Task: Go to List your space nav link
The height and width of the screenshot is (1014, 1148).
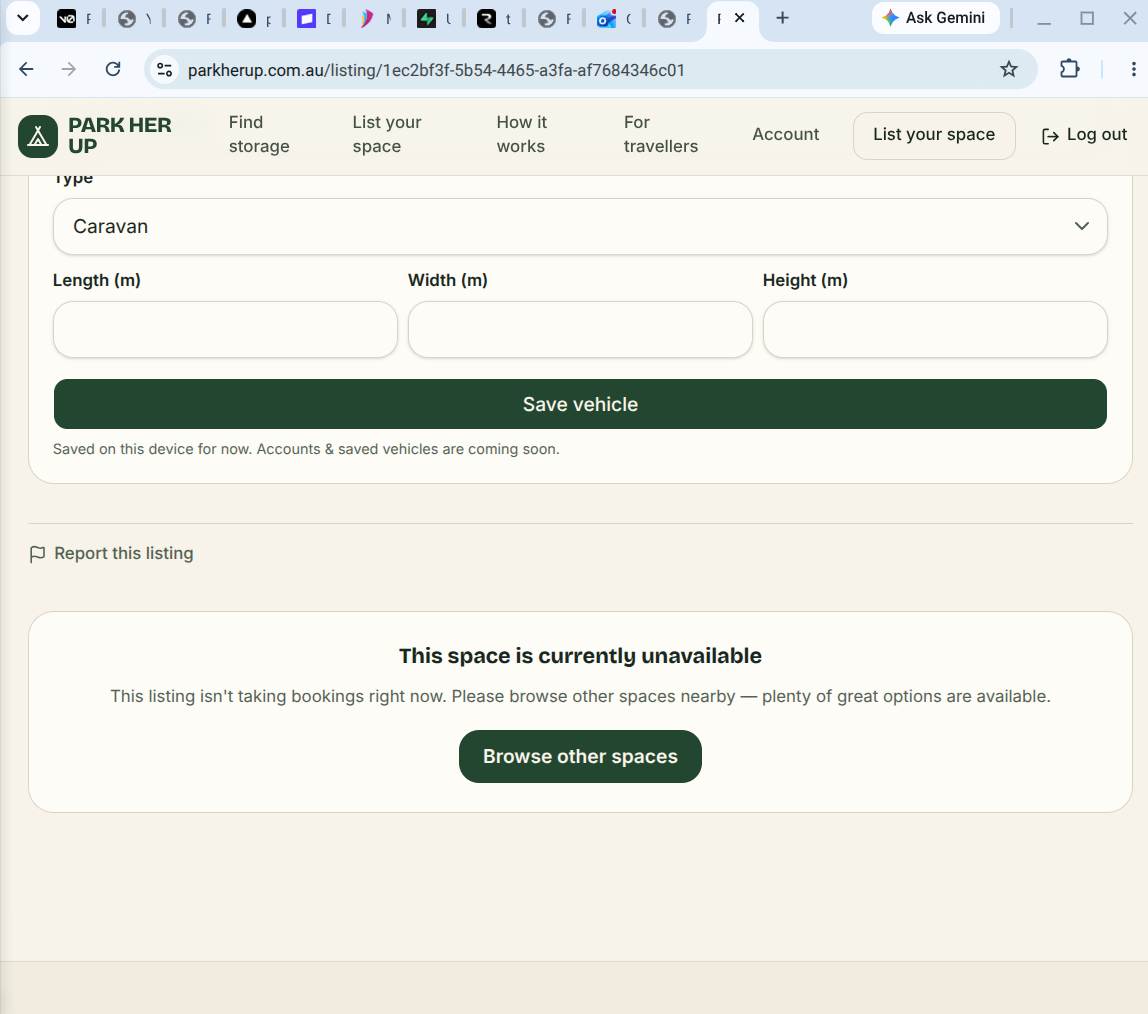Action: tap(387, 135)
